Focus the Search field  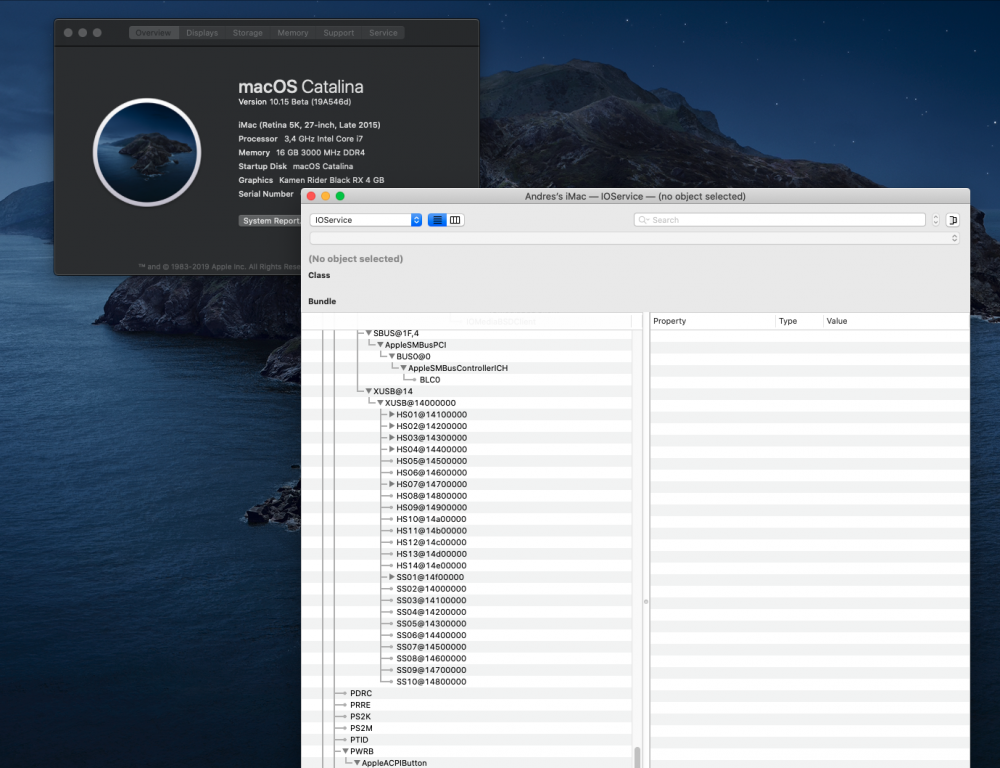[779, 220]
